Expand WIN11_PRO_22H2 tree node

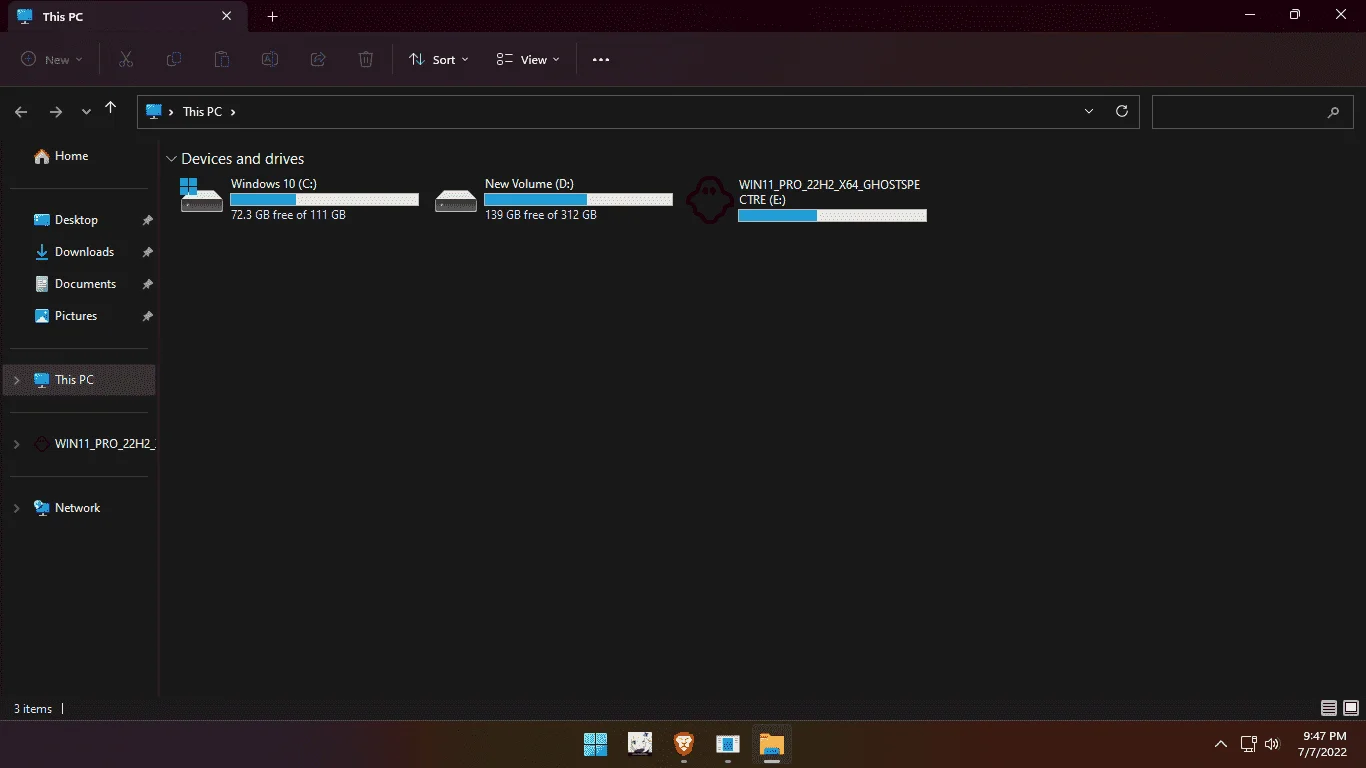point(16,444)
